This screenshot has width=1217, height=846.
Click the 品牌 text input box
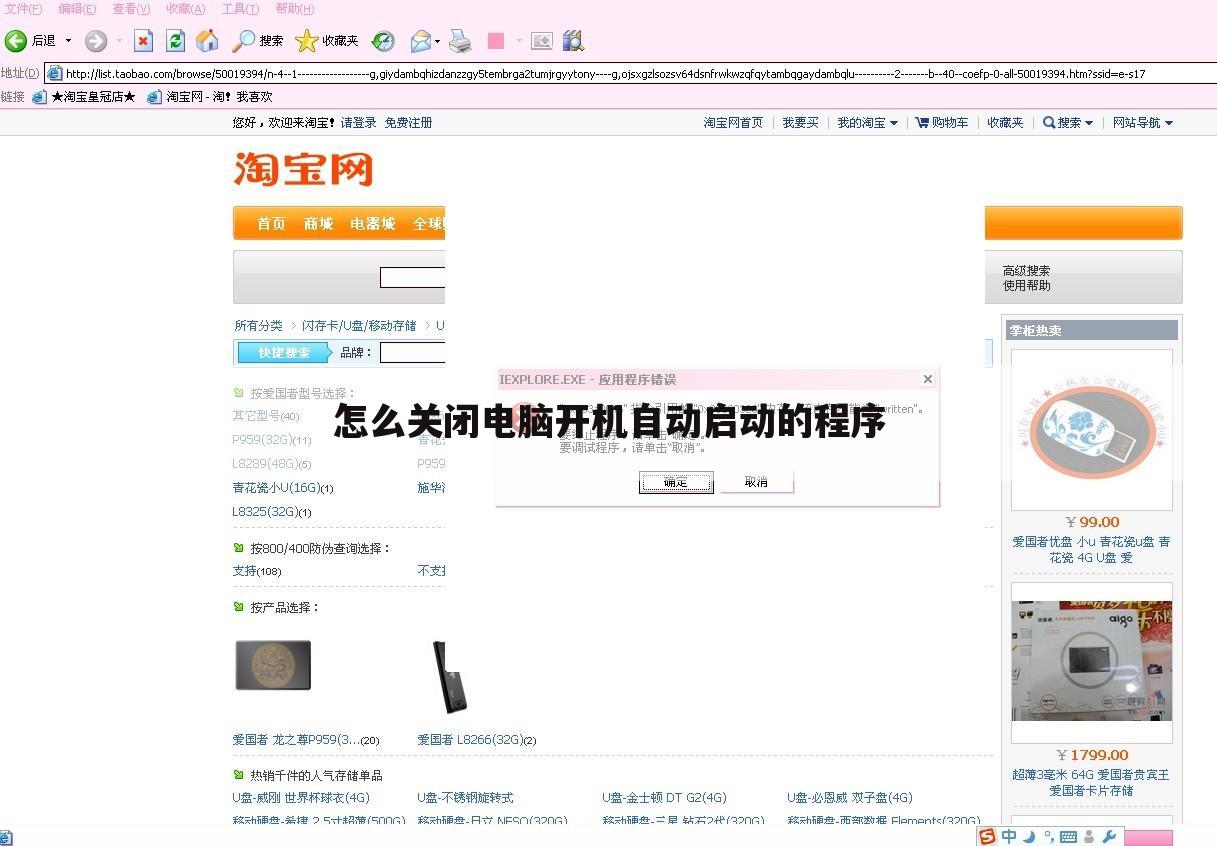(x=412, y=352)
